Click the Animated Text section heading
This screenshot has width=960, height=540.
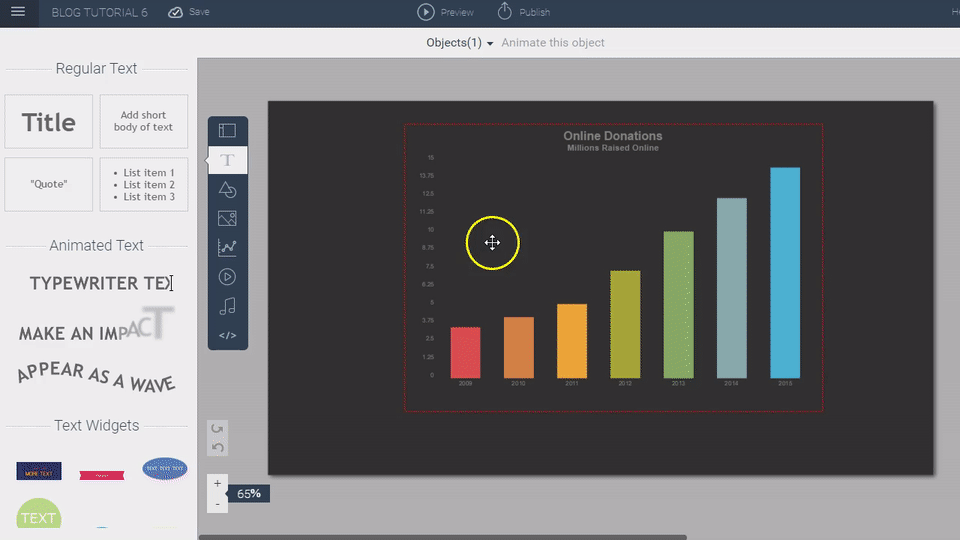click(x=96, y=246)
